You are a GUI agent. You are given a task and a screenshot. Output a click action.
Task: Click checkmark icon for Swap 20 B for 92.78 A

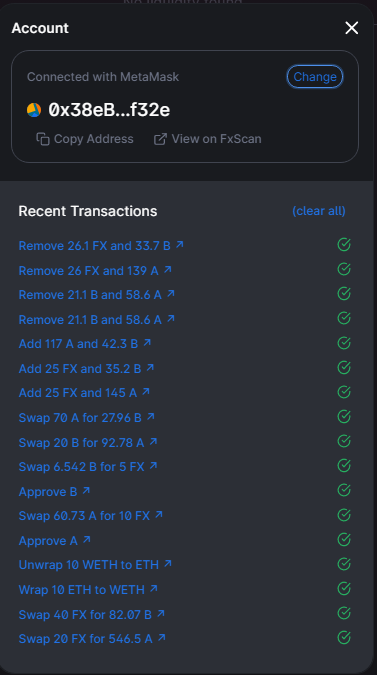click(344, 441)
